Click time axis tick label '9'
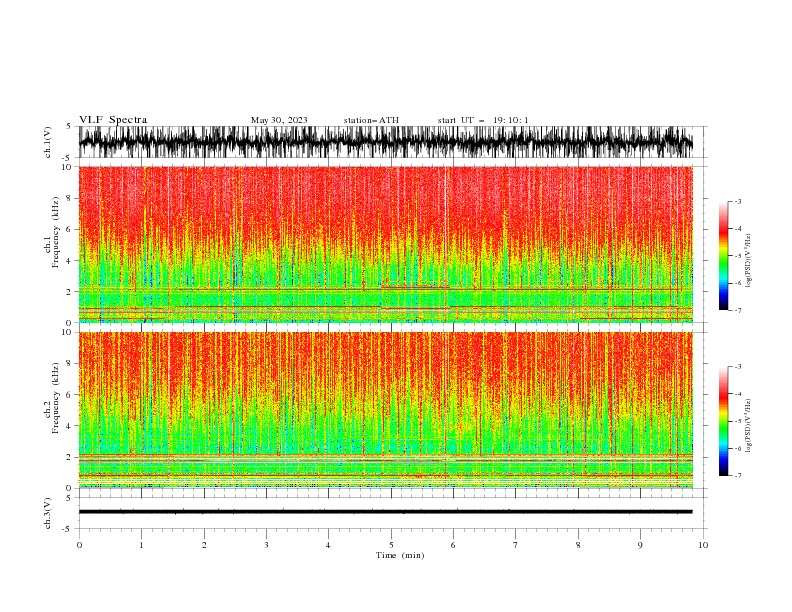 click(640, 545)
